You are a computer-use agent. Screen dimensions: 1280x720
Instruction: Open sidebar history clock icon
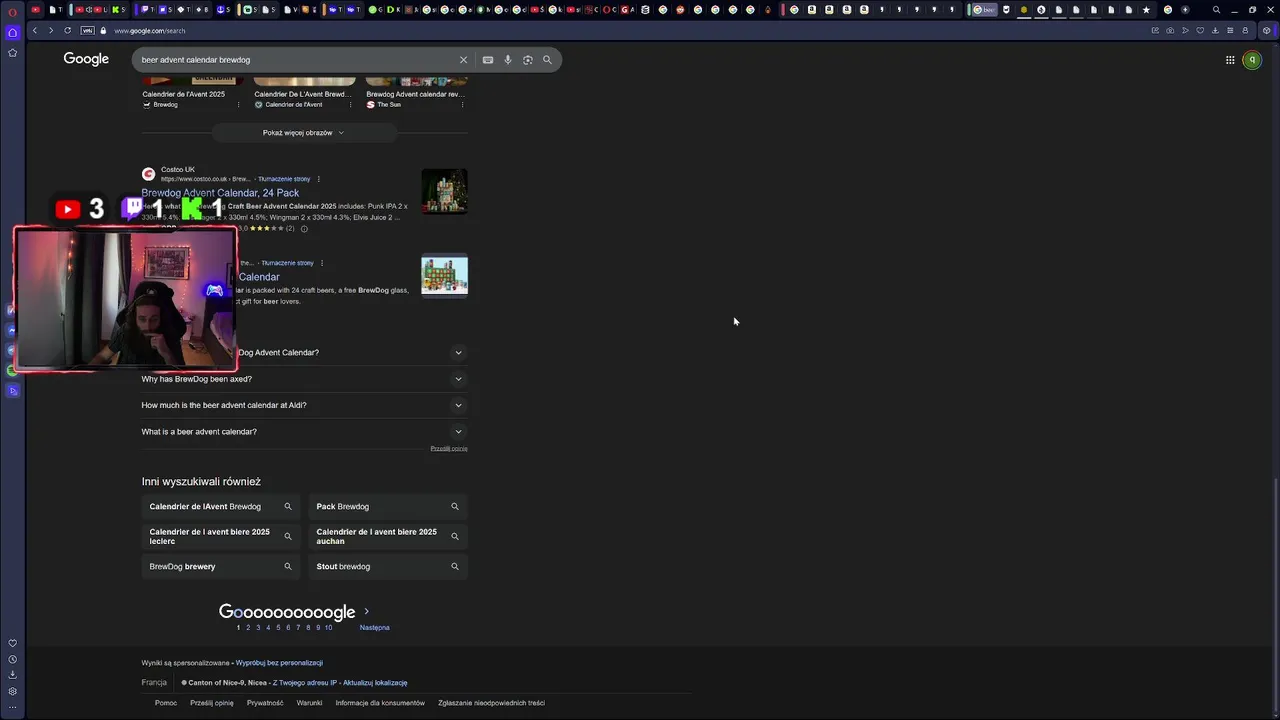(13, 659)
